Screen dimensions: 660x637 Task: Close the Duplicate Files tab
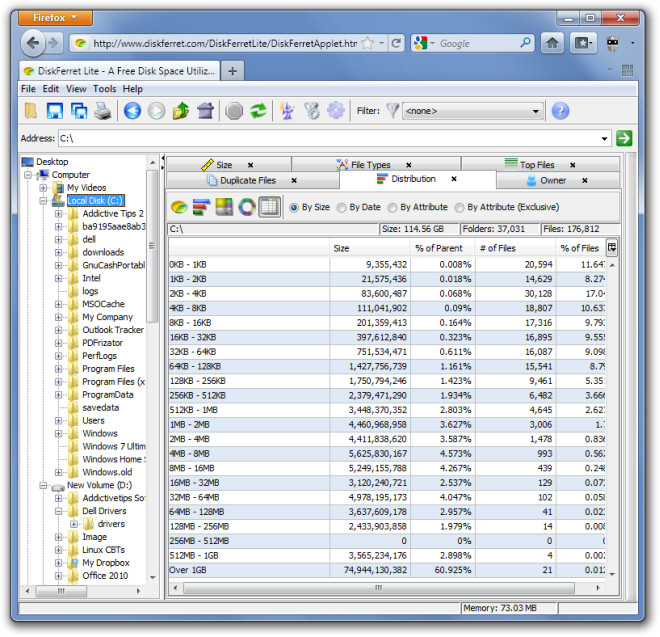coord(294,181)
